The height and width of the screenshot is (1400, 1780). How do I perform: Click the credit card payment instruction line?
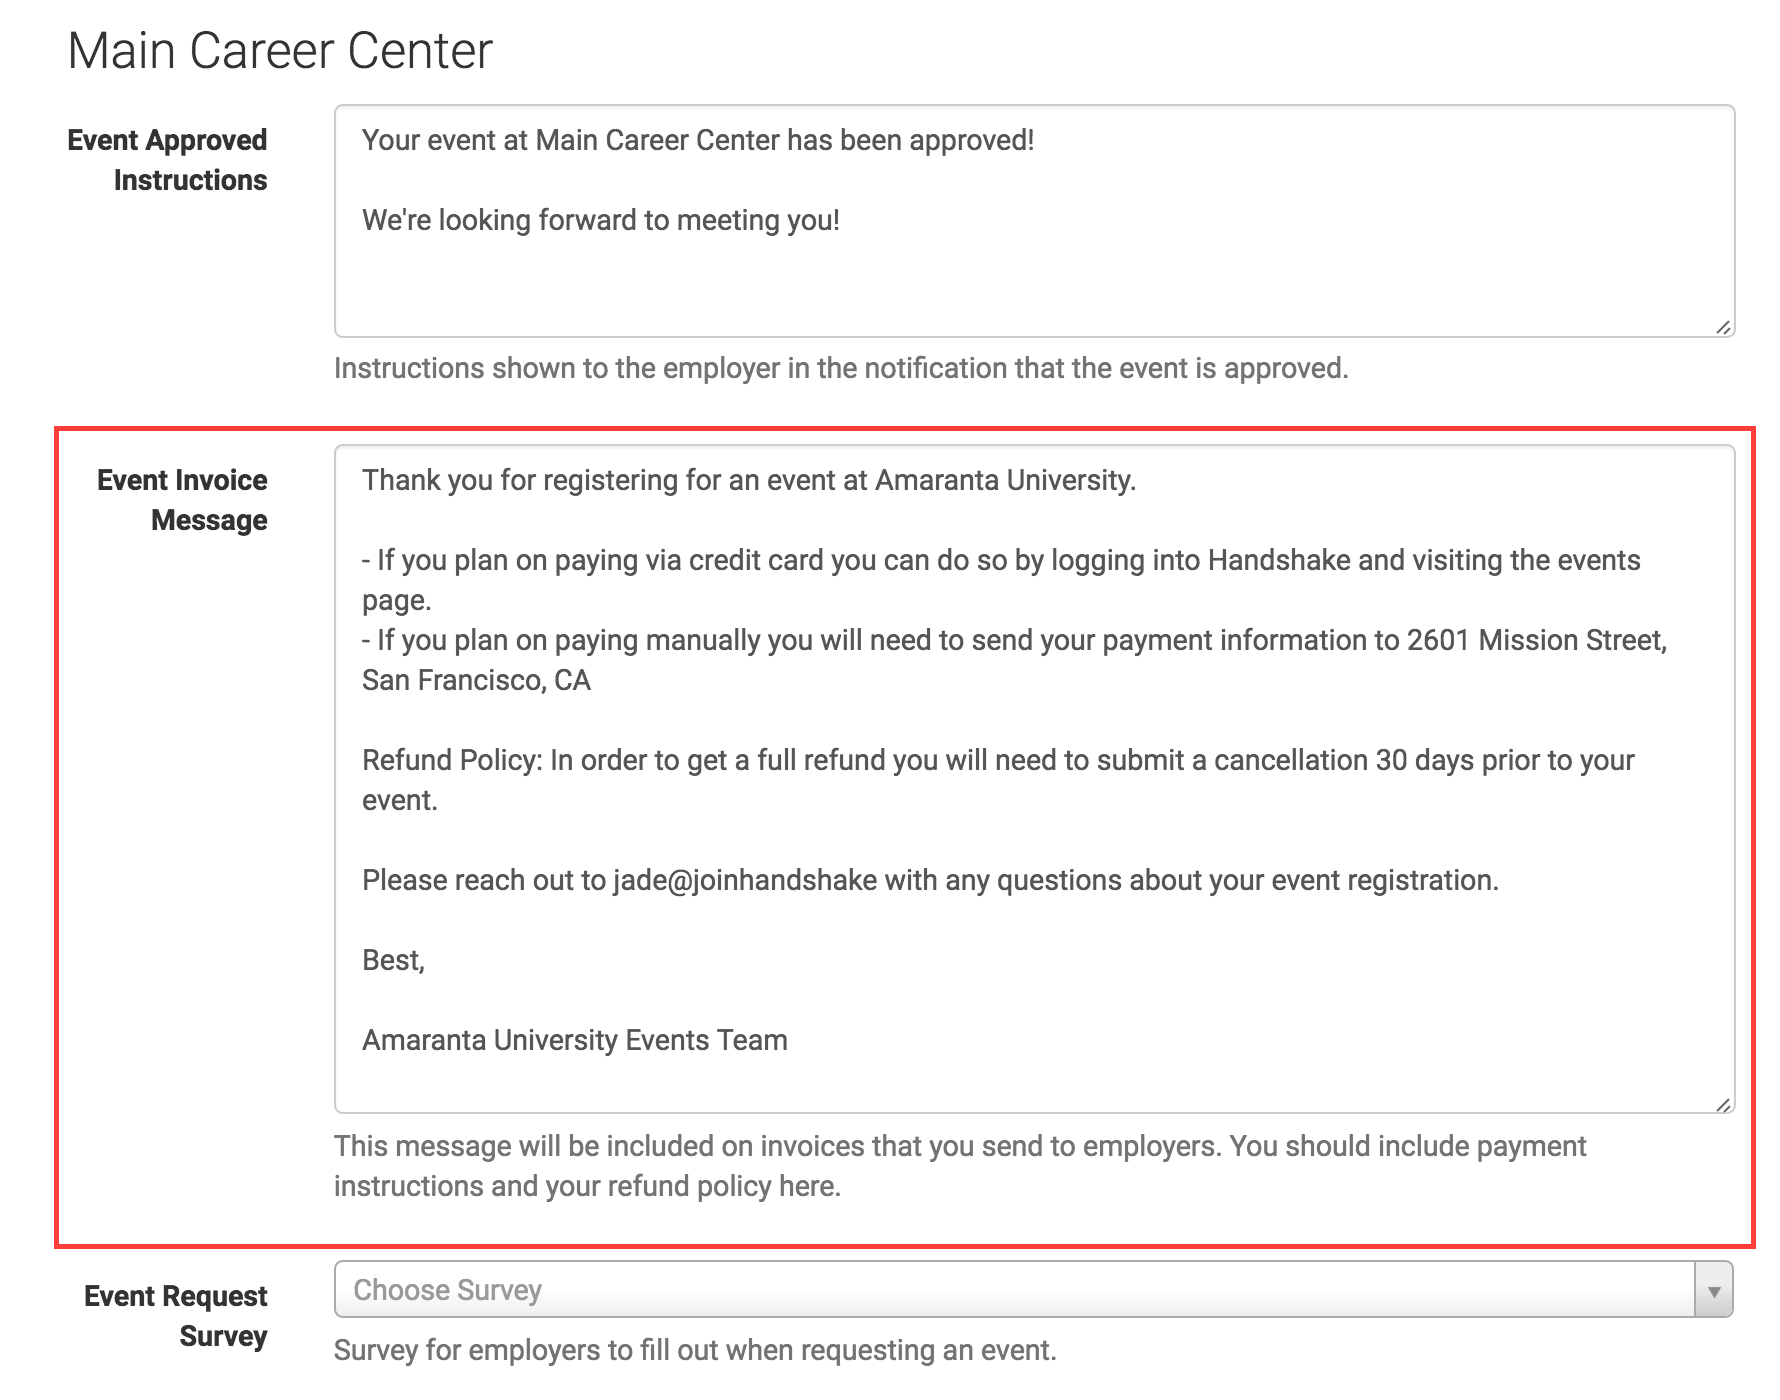pyautogui.click(x=1000, y=560)
